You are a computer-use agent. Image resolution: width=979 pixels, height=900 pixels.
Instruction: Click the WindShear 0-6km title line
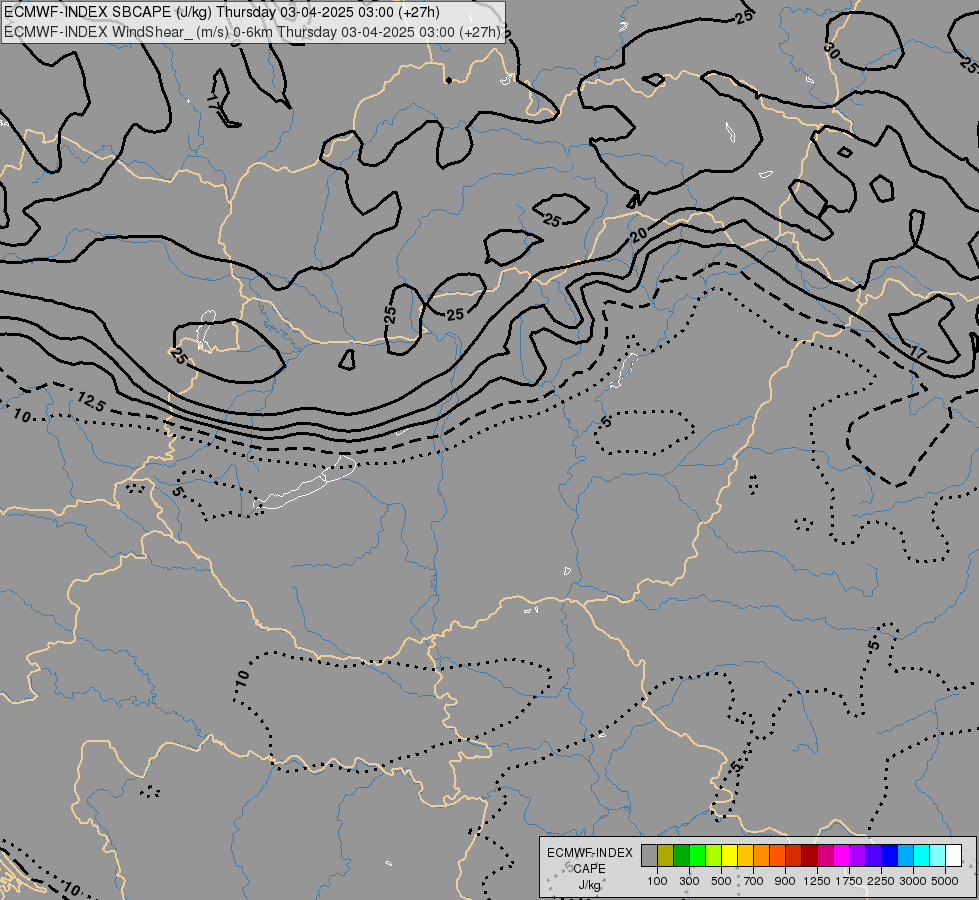[x=253, y=32]
